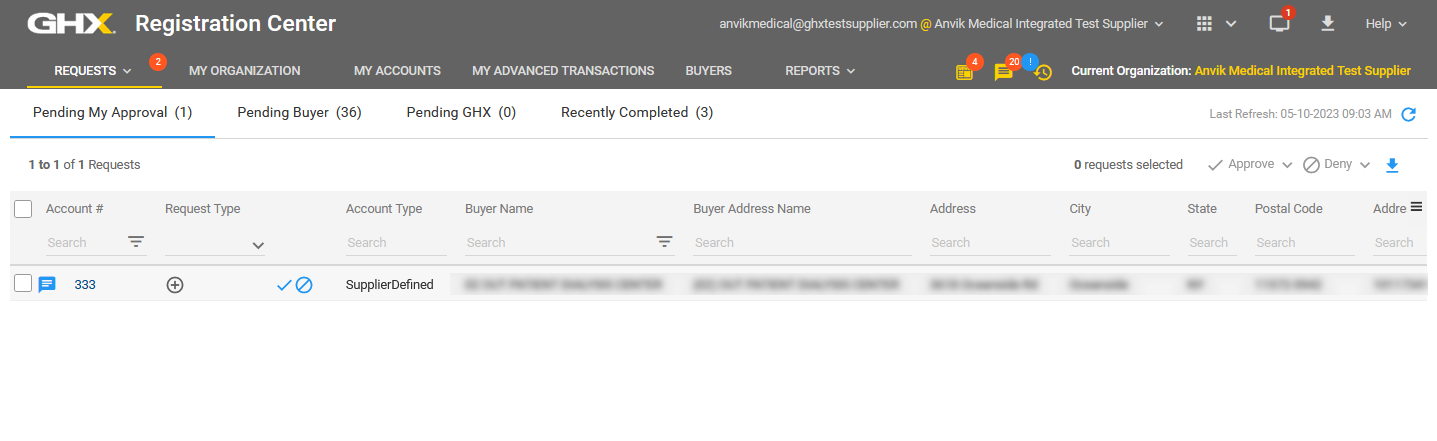This screenshot has height=441, width=1437.
Task: Open the Help dropdown menu
Action: click(1386, 23)
